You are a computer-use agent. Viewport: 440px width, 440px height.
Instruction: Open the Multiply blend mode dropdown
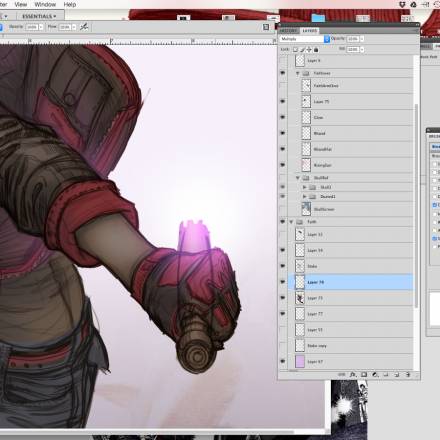(304, 39)
